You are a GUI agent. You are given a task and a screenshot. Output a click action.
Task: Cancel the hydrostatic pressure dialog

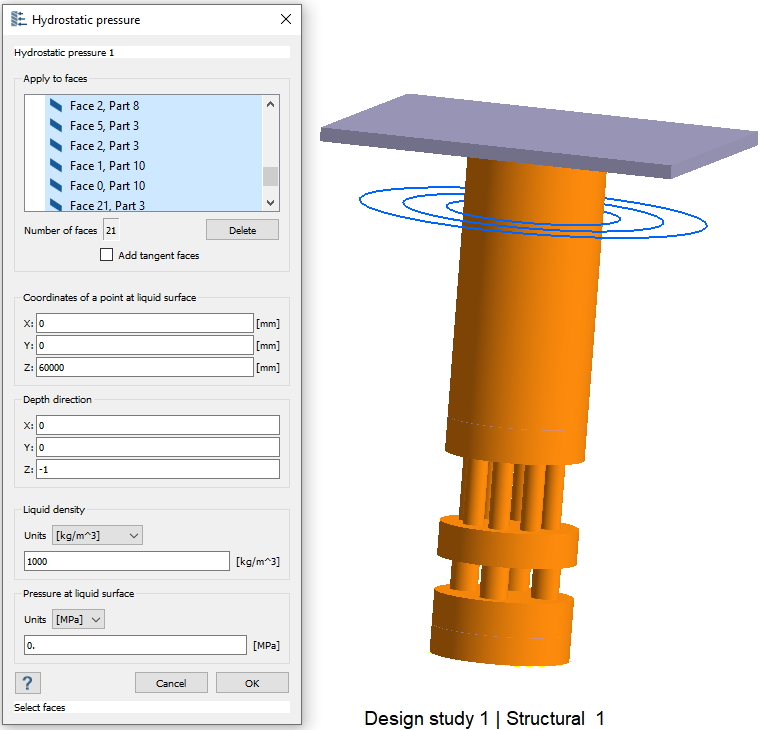point(171,683)
